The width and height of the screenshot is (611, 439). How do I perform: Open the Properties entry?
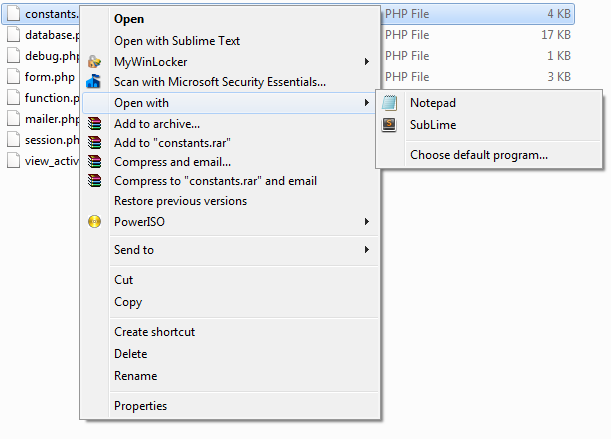[140, 406]
